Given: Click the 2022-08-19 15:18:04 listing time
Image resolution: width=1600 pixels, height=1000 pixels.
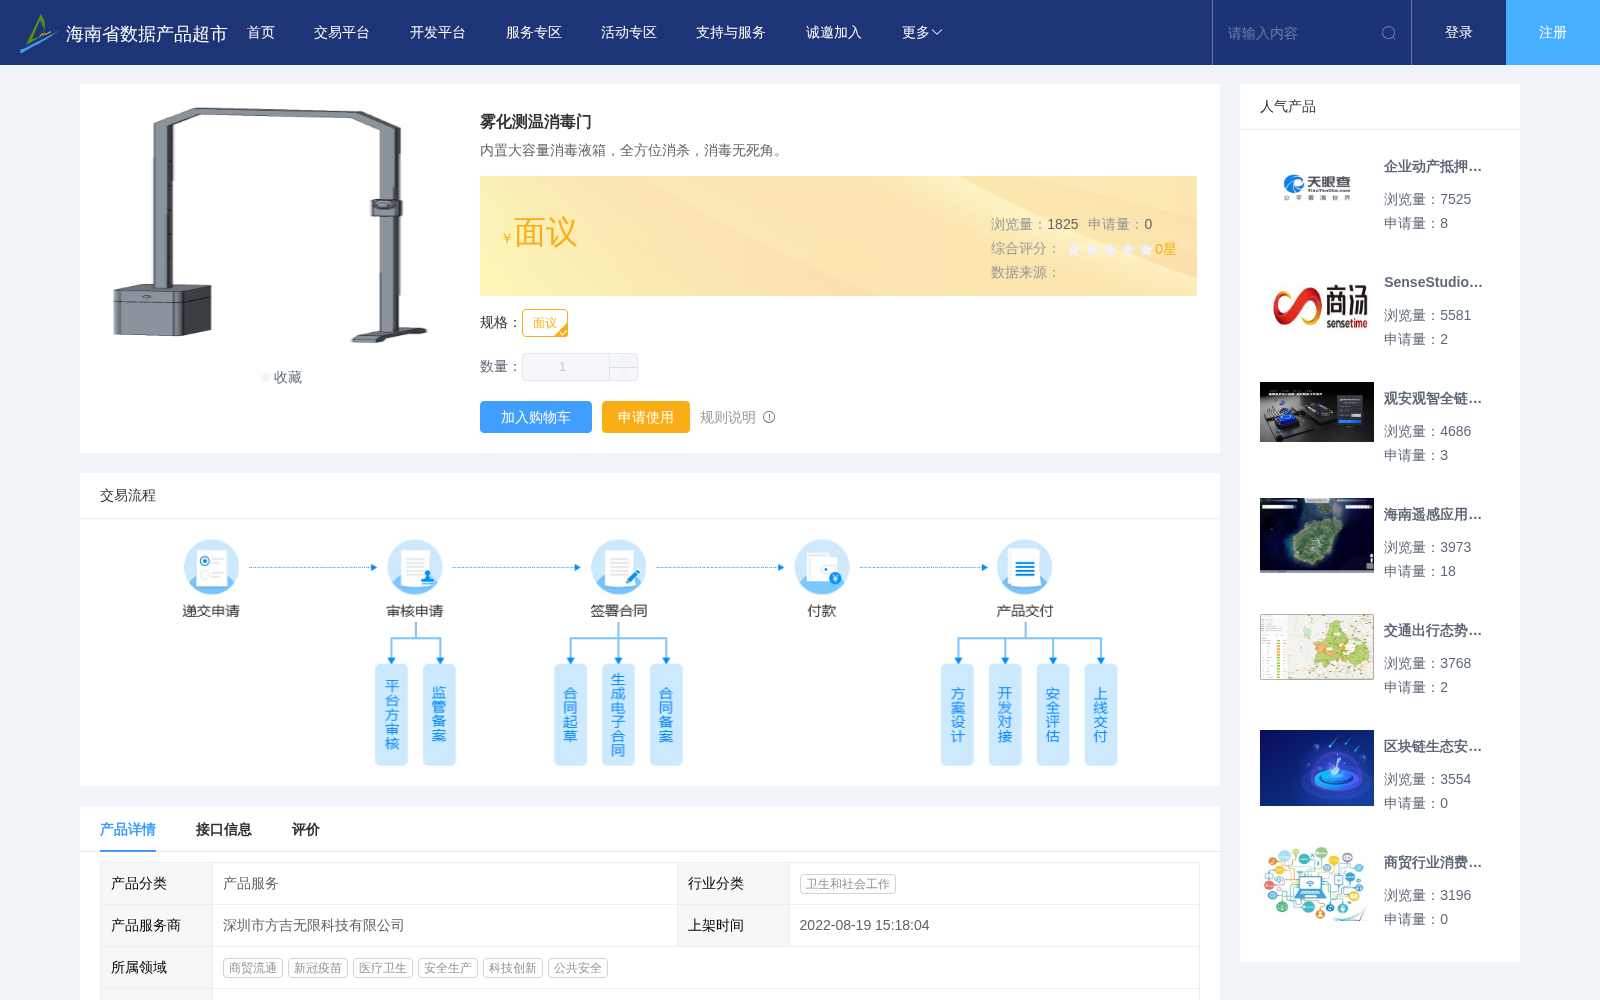Looking at the screenshot, I should click(865, 926).
